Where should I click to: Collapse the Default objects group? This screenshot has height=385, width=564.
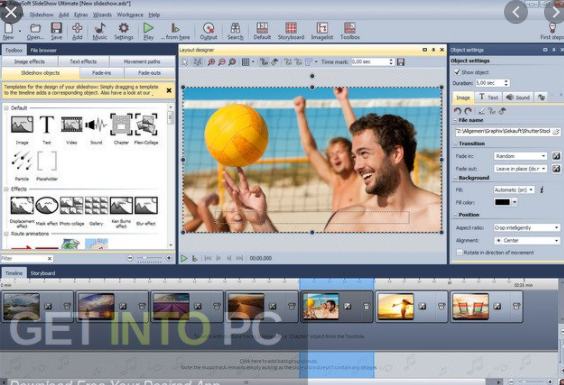coord(6,108)
